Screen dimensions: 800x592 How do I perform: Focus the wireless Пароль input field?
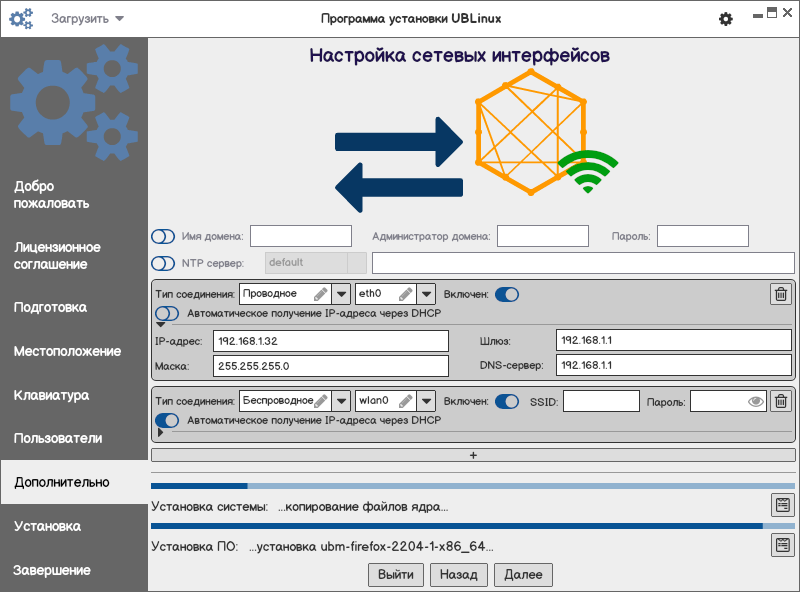(x=728, y=401)
